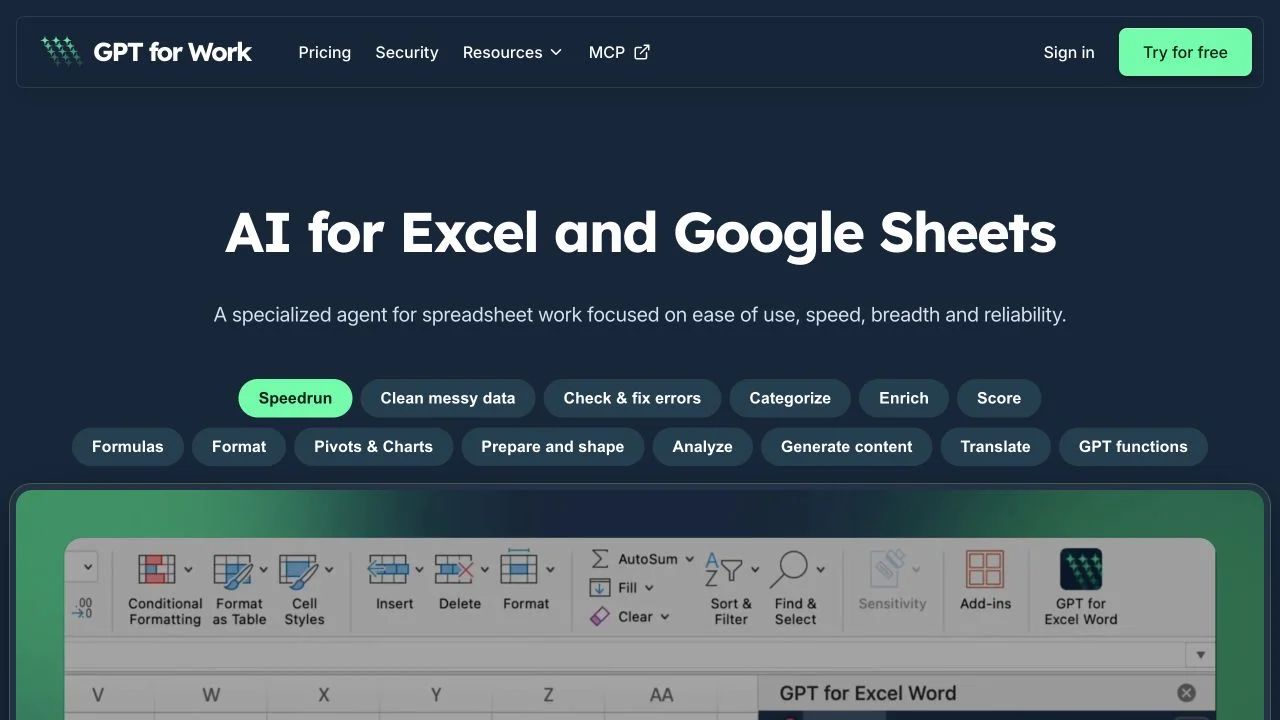Open the Analyze tab
The width and height of the screenshot is (1280, 720).
702,447
